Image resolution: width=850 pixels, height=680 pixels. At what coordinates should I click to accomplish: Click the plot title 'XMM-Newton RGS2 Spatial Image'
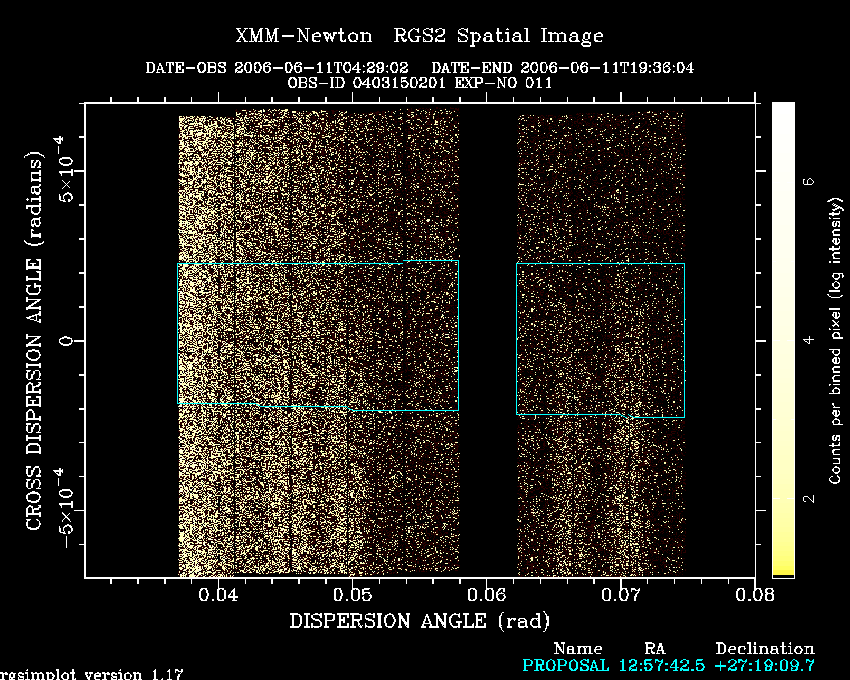tap(419, 36)
